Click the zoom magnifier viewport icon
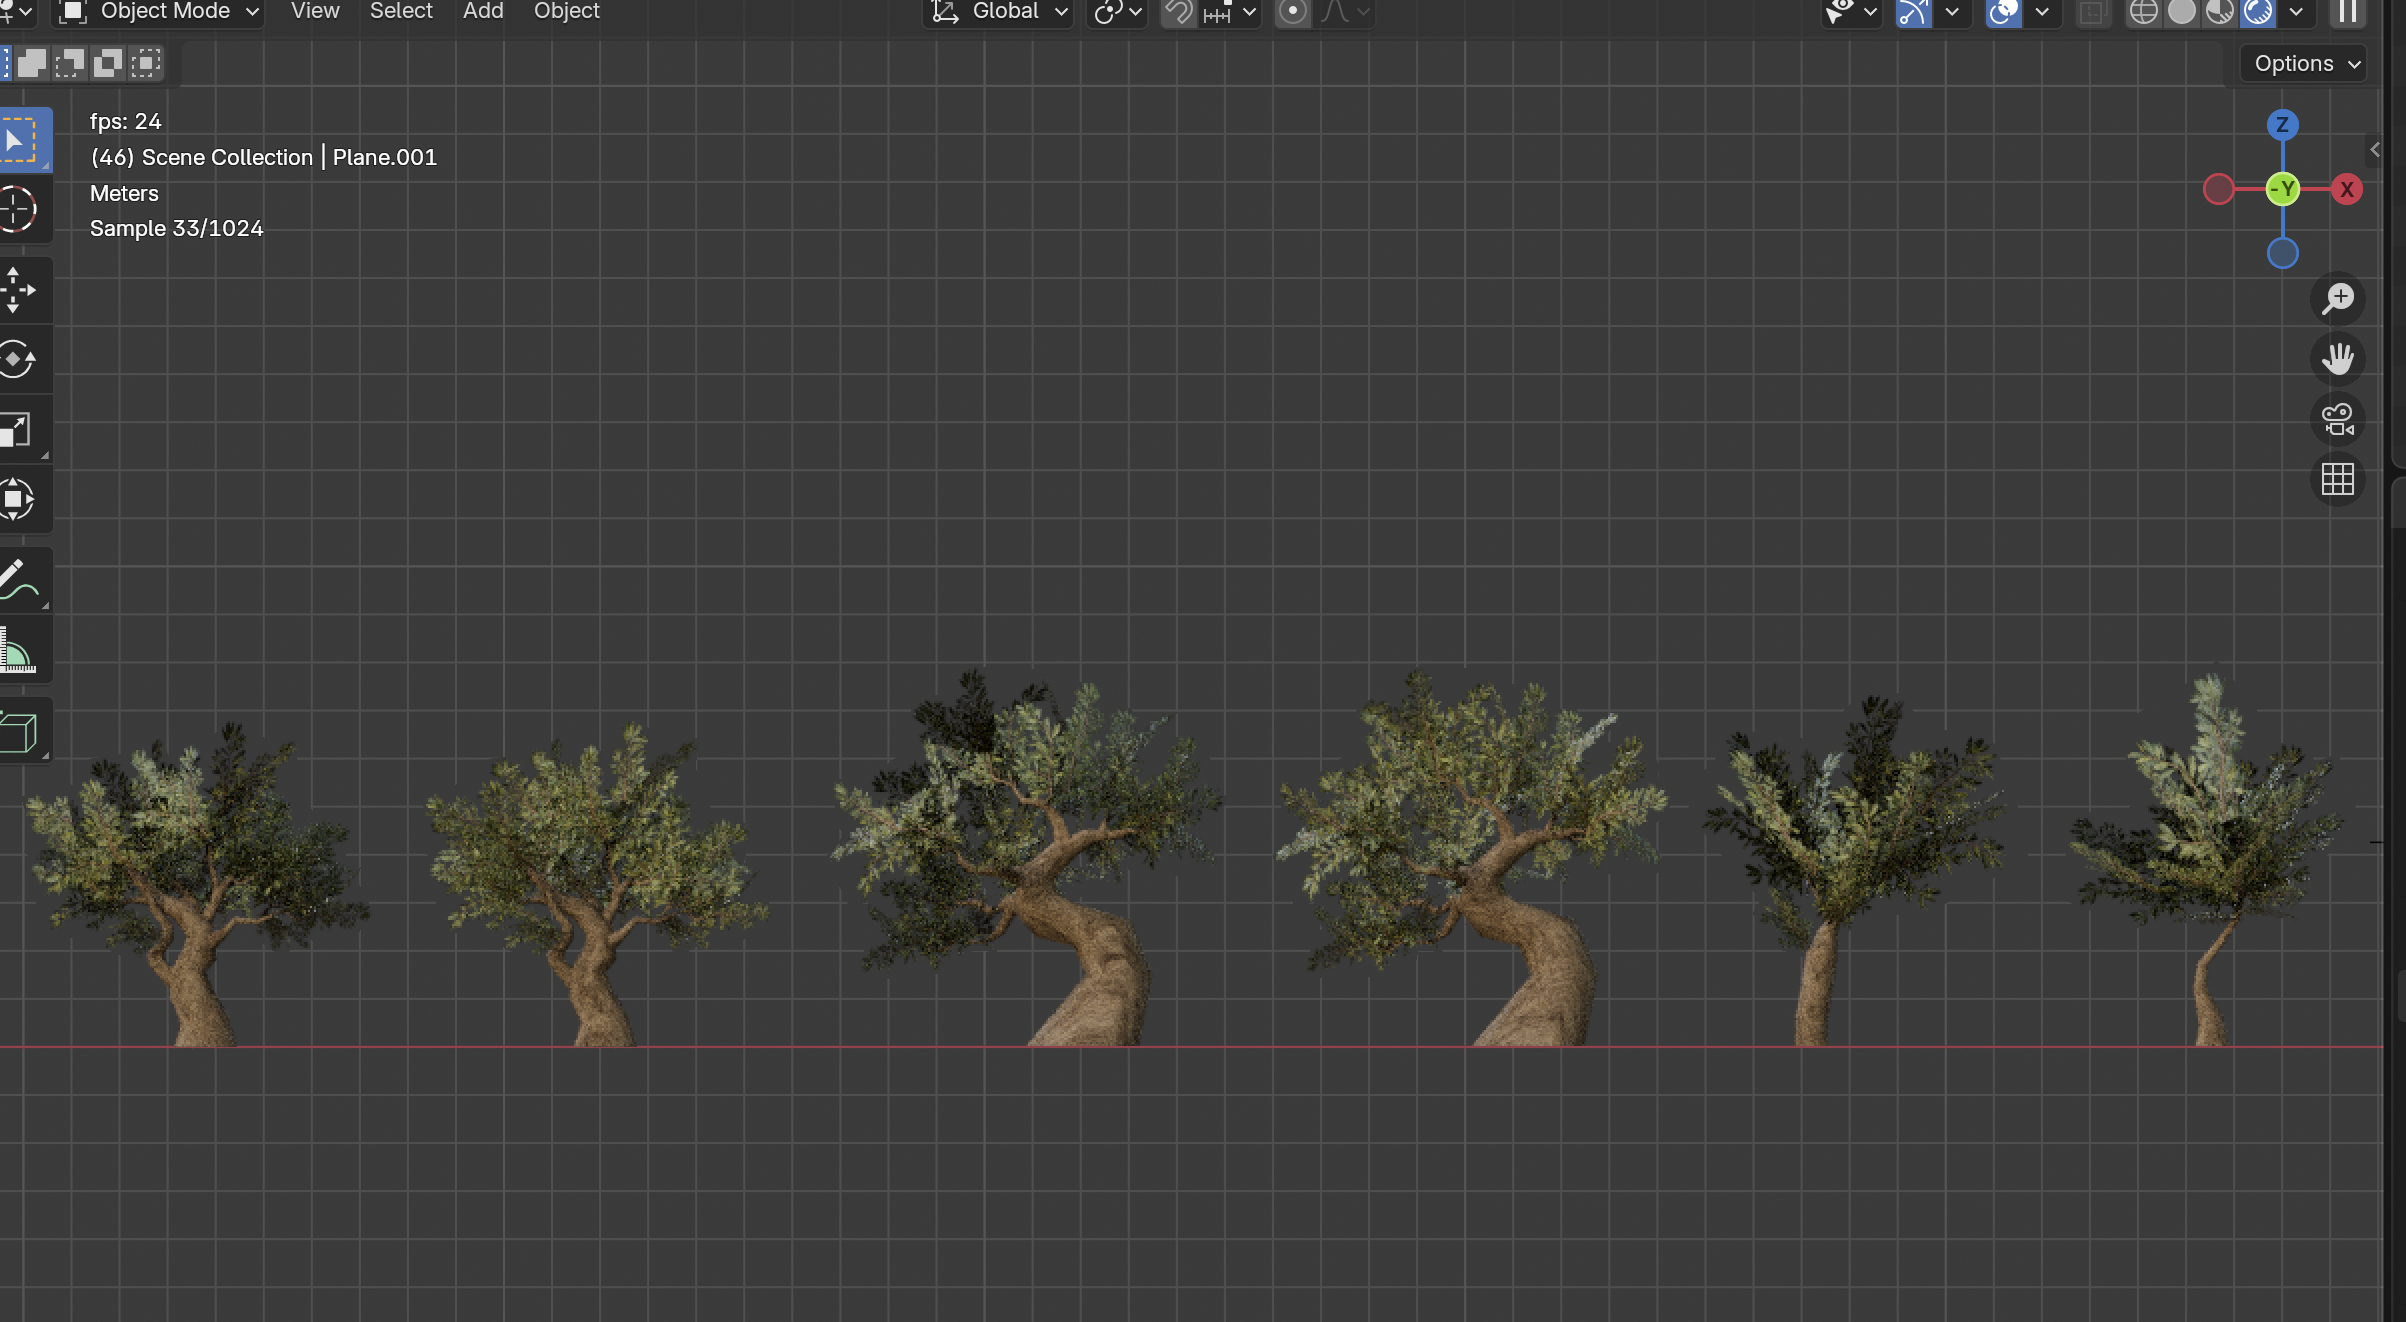 coord(2338,299)
